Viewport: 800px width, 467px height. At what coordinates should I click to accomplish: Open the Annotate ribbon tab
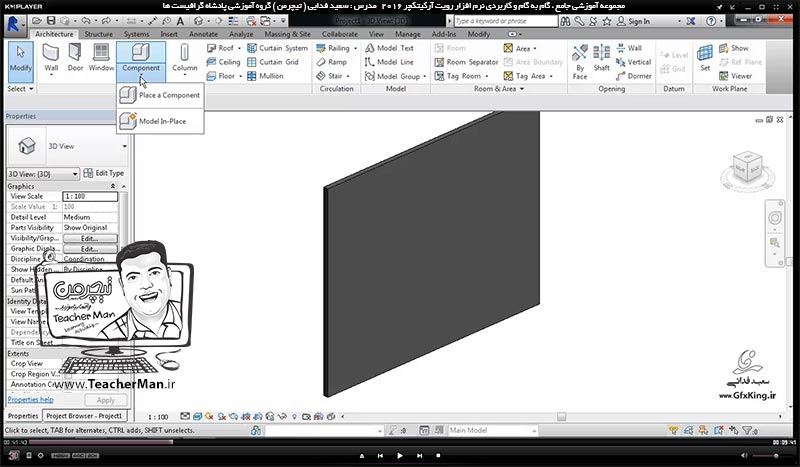tap(204, 34)
